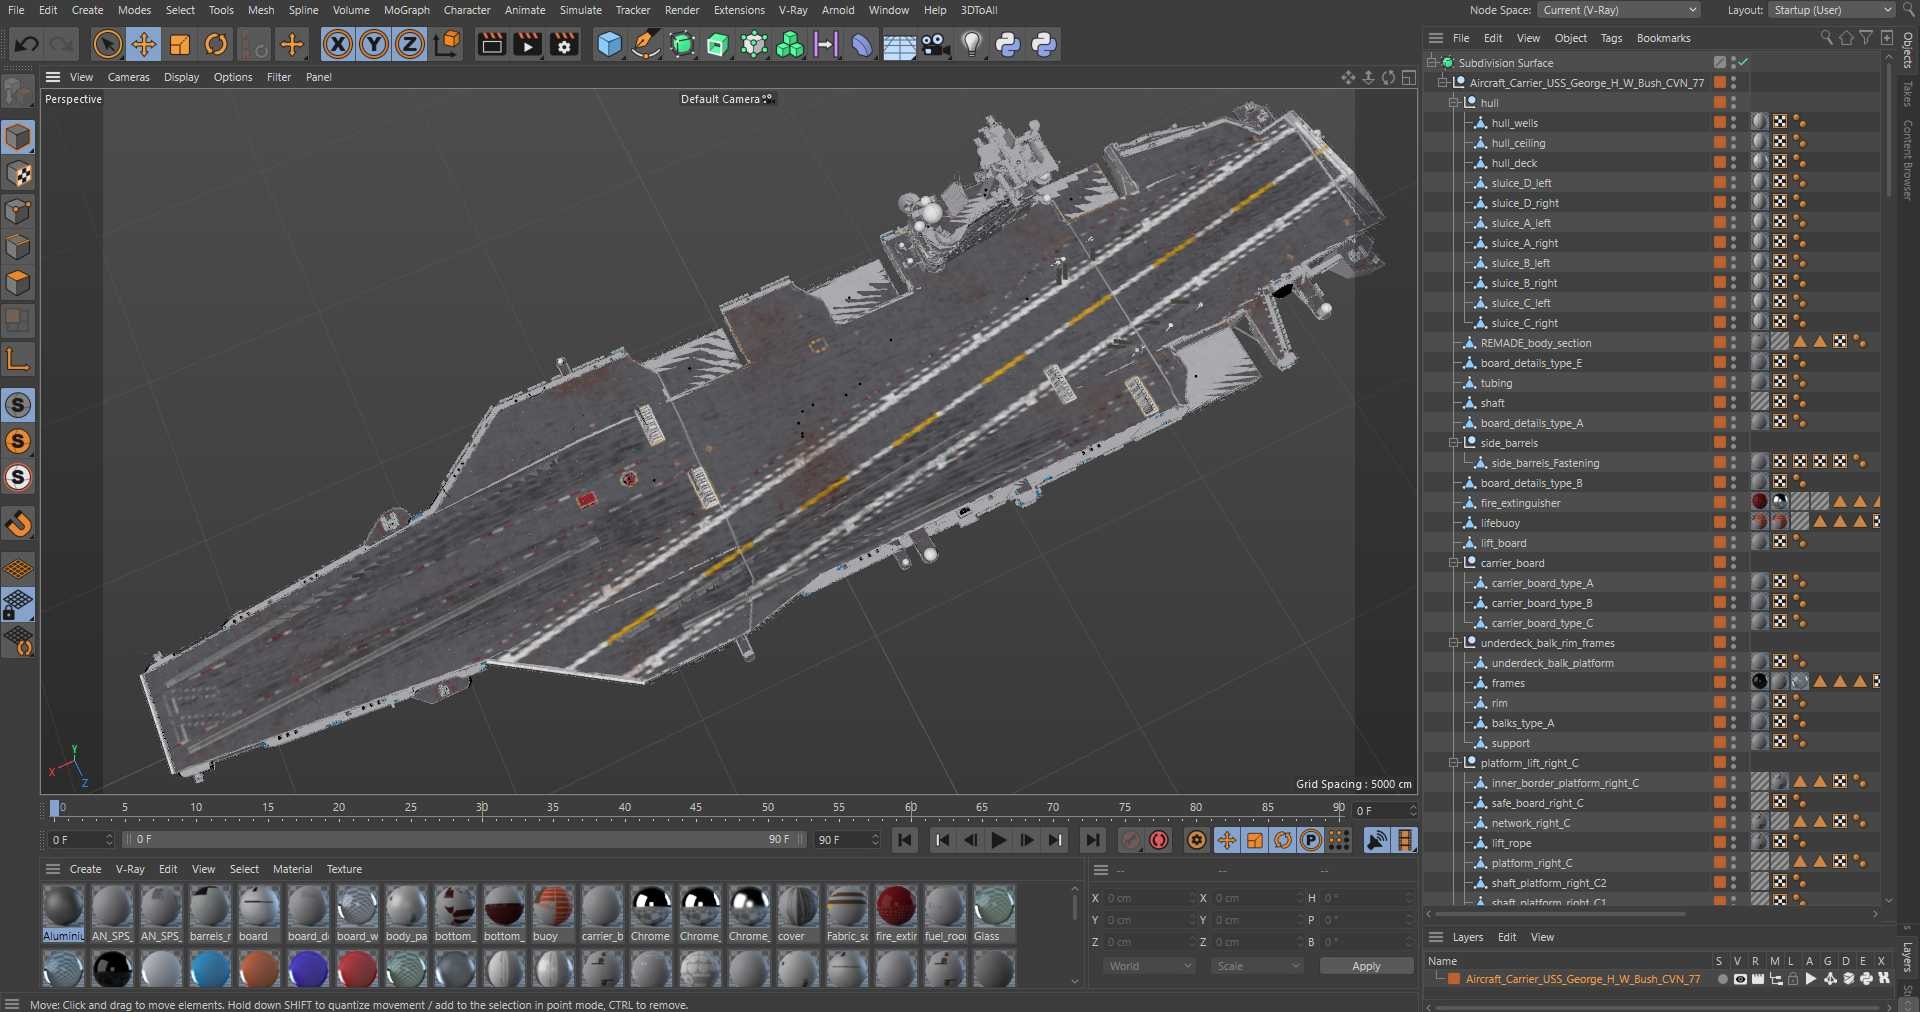The width and height of the screenshot is (1920, 1012).
Task: Open the Scale coordinate mode dropdown
Action: coord(1257,966)
